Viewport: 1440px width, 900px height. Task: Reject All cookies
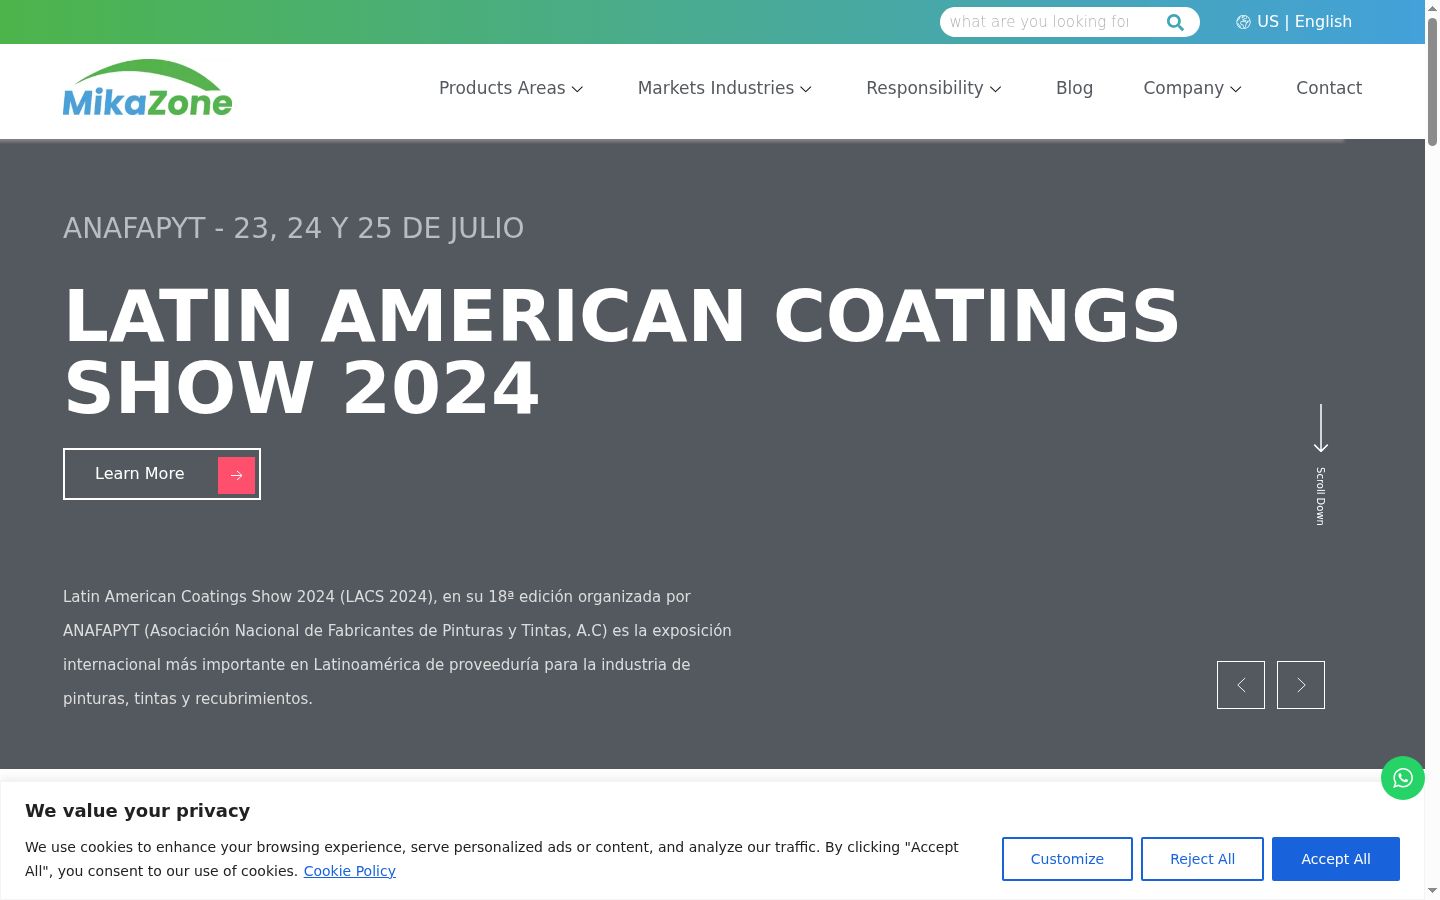pos(1202,859)
